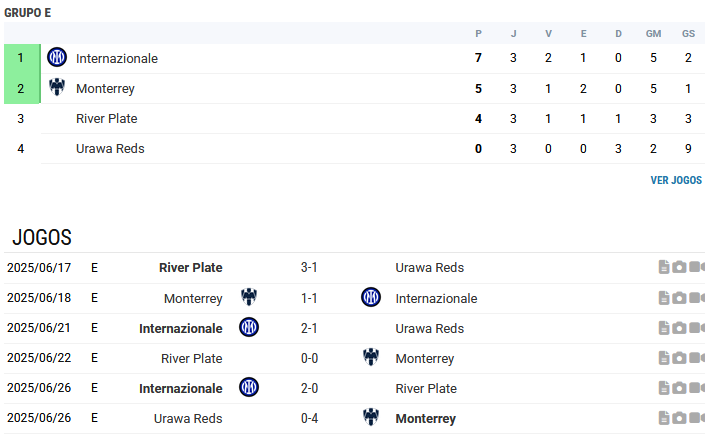Open video icon for Urawa Reds 0-4 Monterrey
The height and width of the screenshot is (434, 705).
tap(696, 418)
